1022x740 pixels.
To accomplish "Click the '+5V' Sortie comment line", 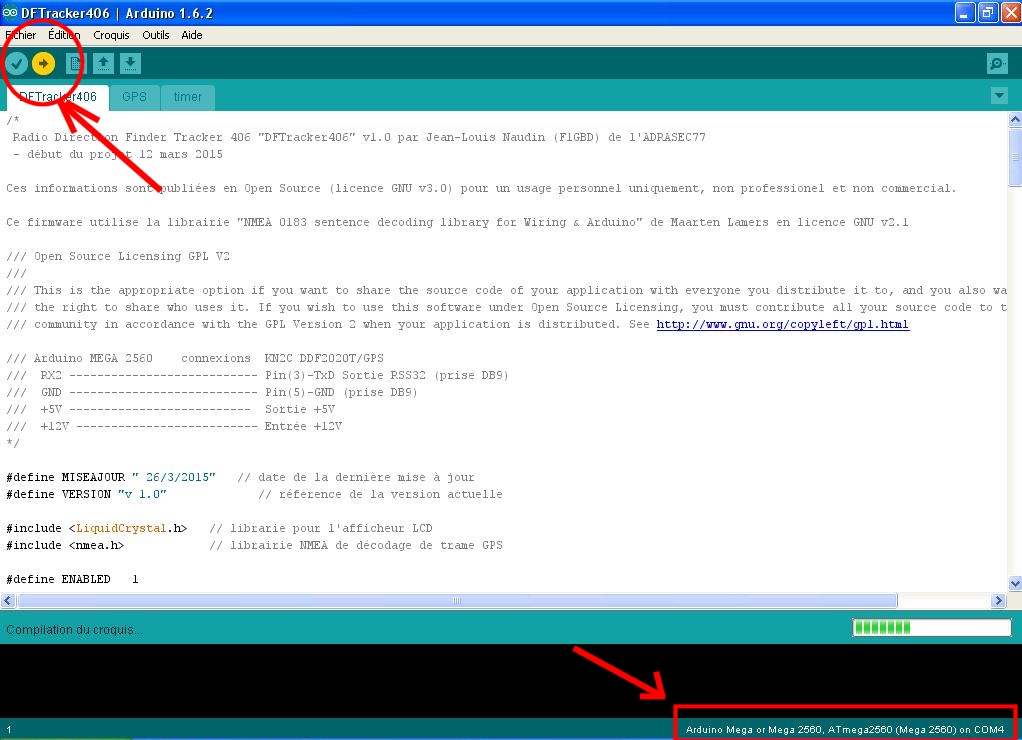I will [x=171, y=409].
